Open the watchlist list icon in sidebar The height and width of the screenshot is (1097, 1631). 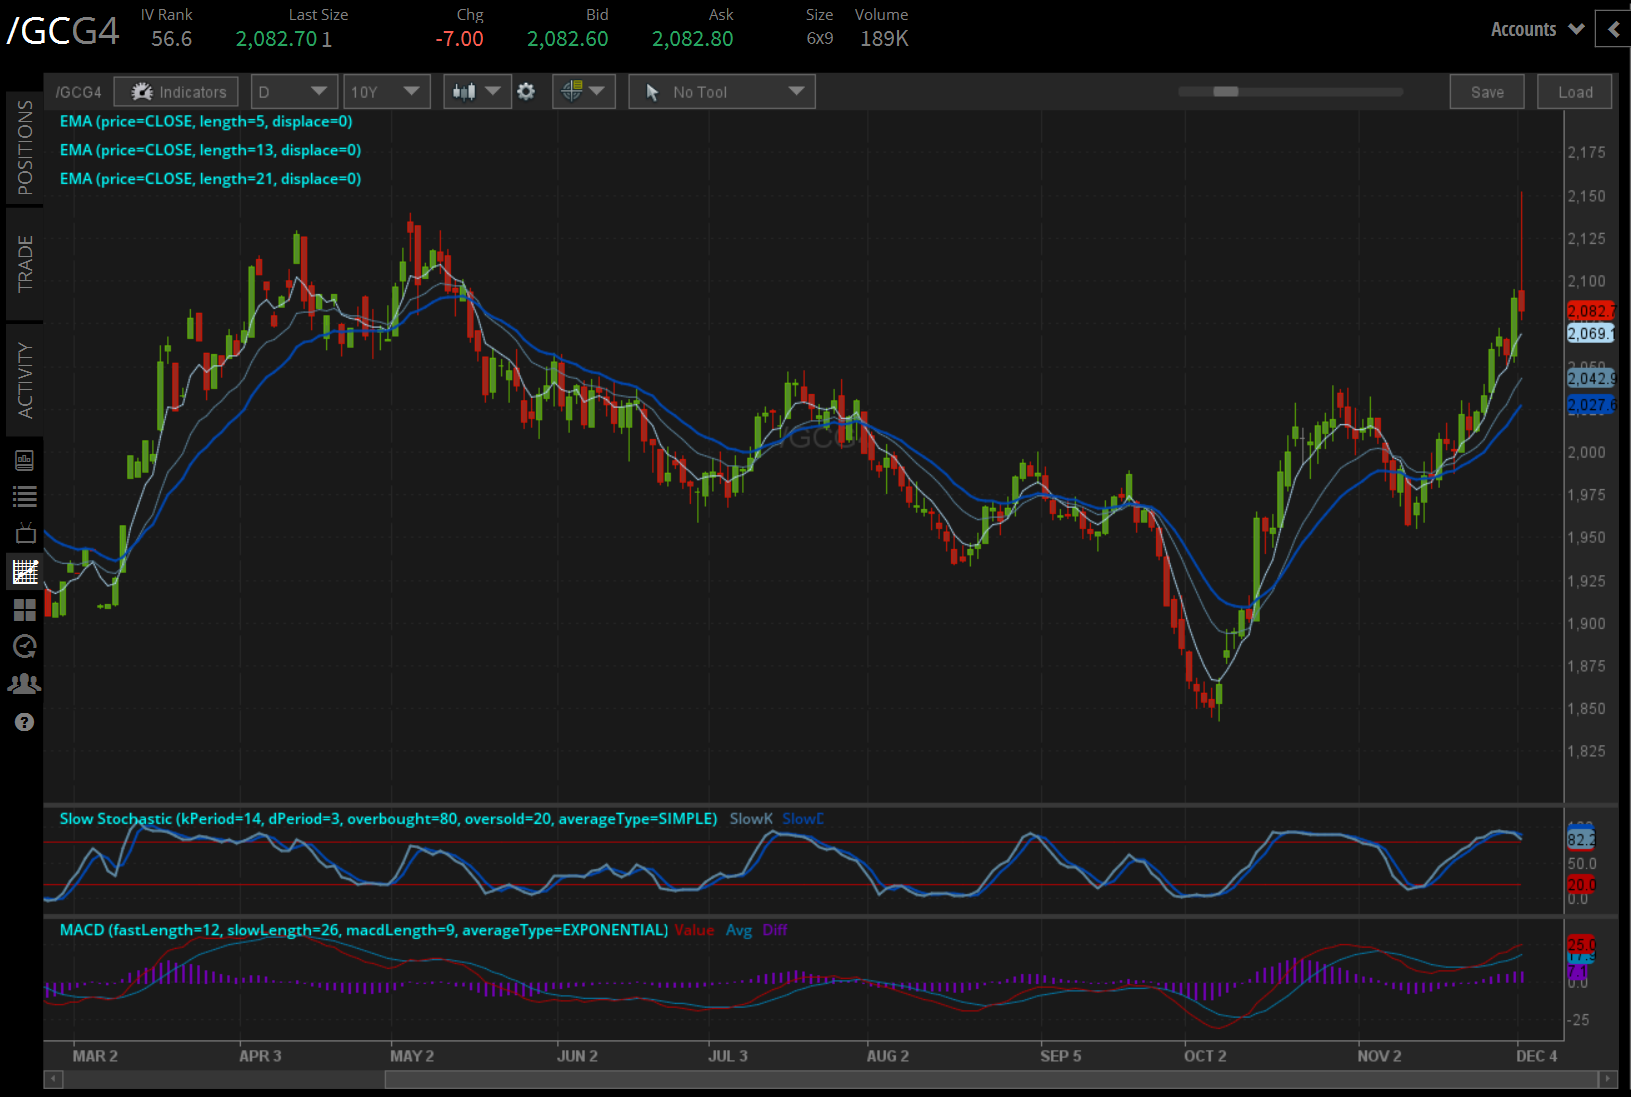(24, 496)
